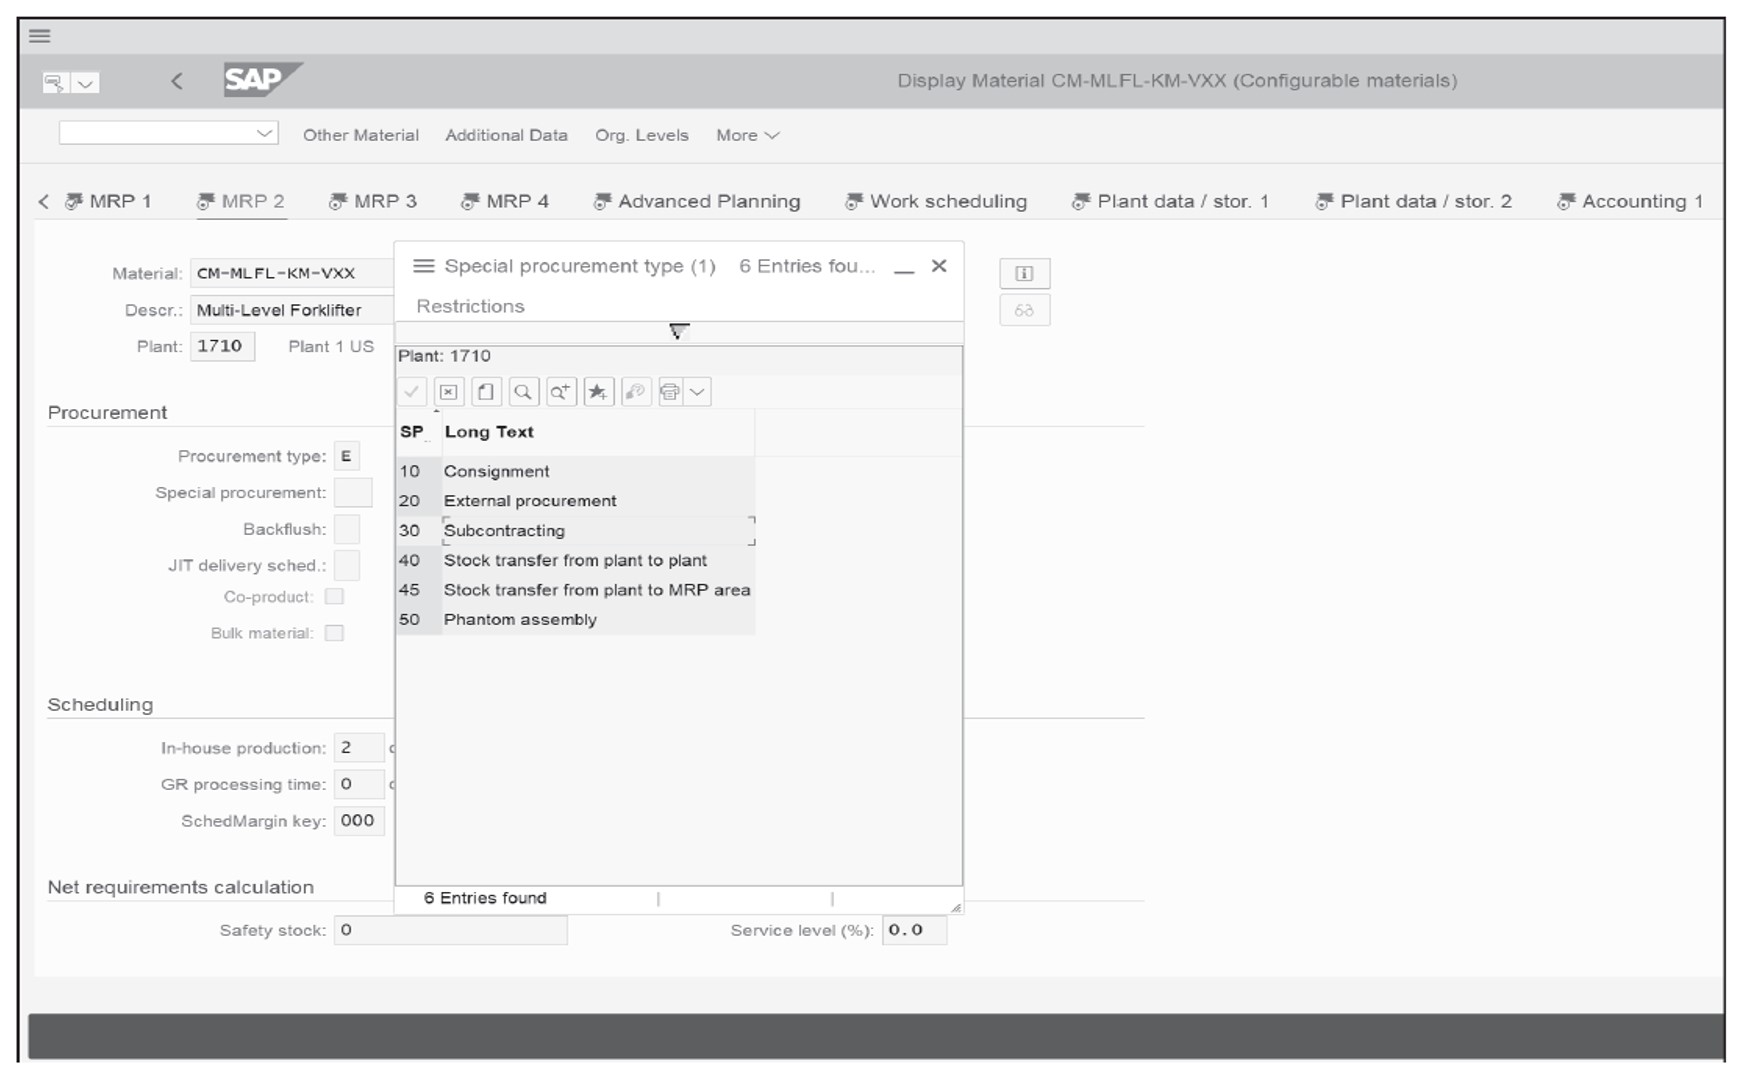Image resolution: width=1750 pixels, height=1080 pixels.
Task: Click the green checkmark to confirm selection
Action: 413,391
